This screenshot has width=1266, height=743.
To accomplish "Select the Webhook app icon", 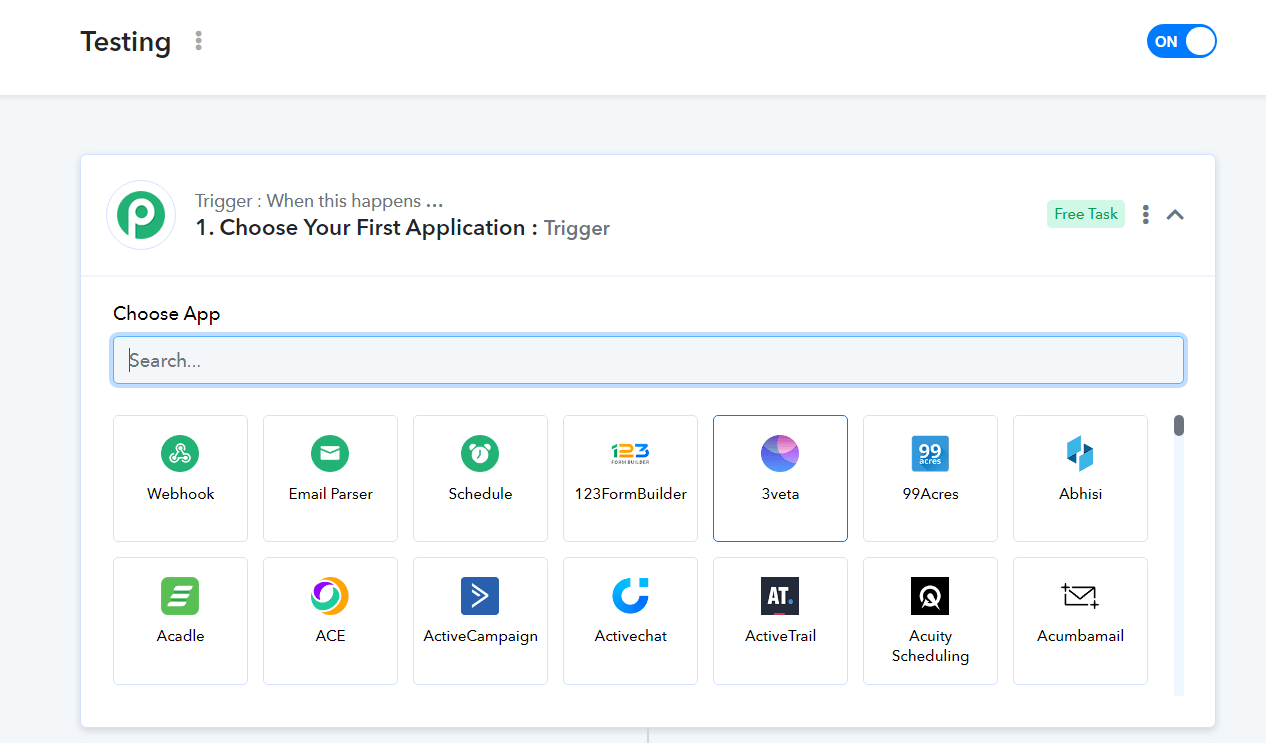I will point(180,454).
